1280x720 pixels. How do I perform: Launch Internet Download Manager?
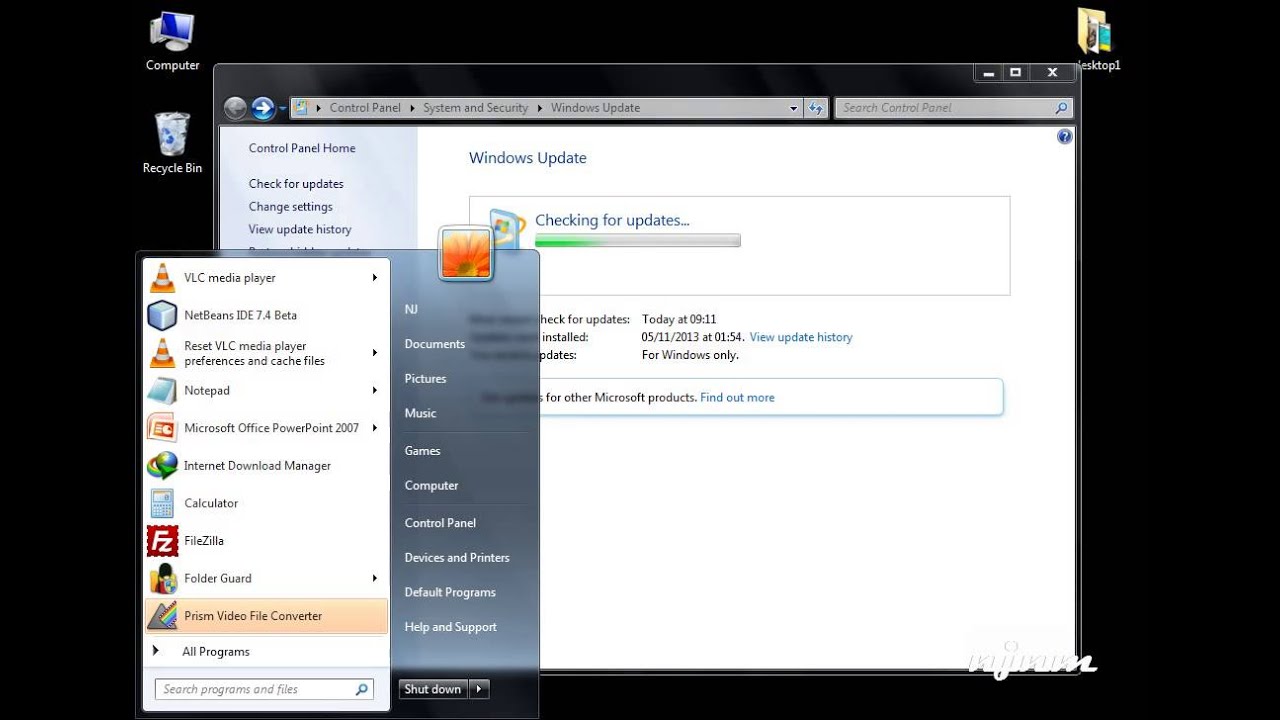point(265,465)
